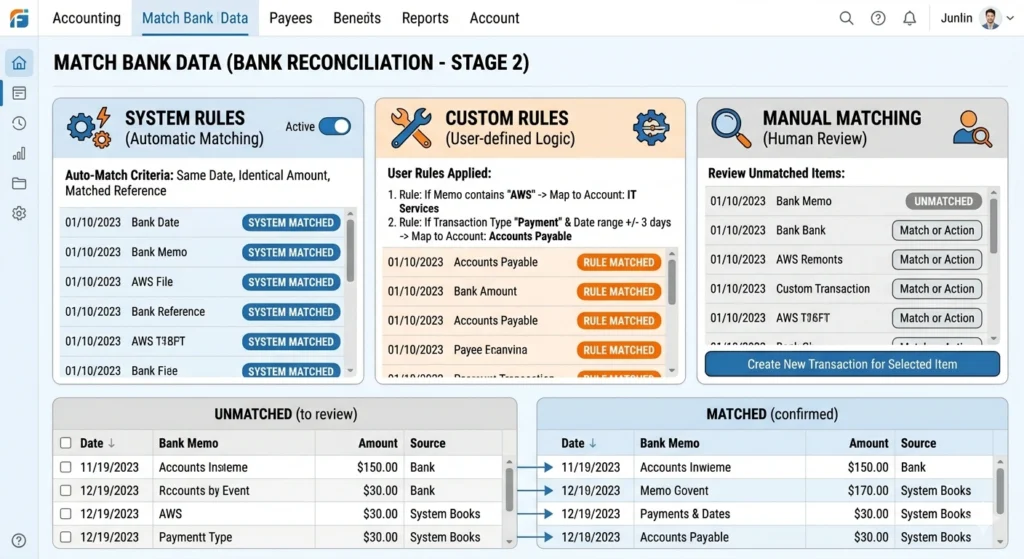Screen dimensions: 1024x559
Task: Click the Junlin user avatar
Action: (x=991, y=18)
